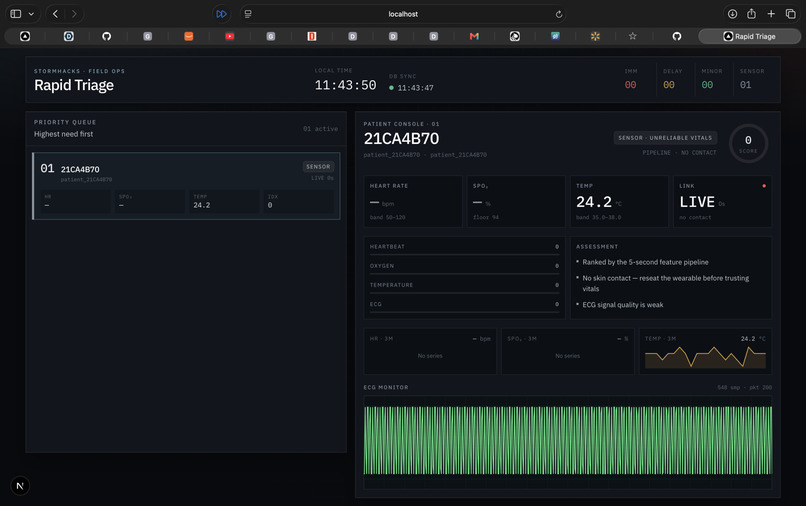Click the SpO2 · 3M No series panel
This screenshot has height=506, width=806.
click(567, 351)
